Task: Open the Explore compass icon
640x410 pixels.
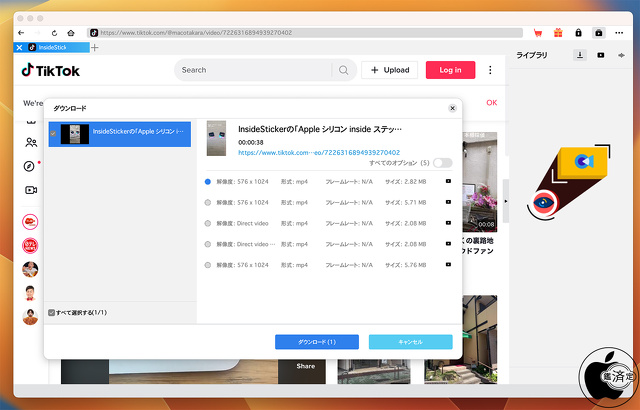Action: tap(29, 166)
